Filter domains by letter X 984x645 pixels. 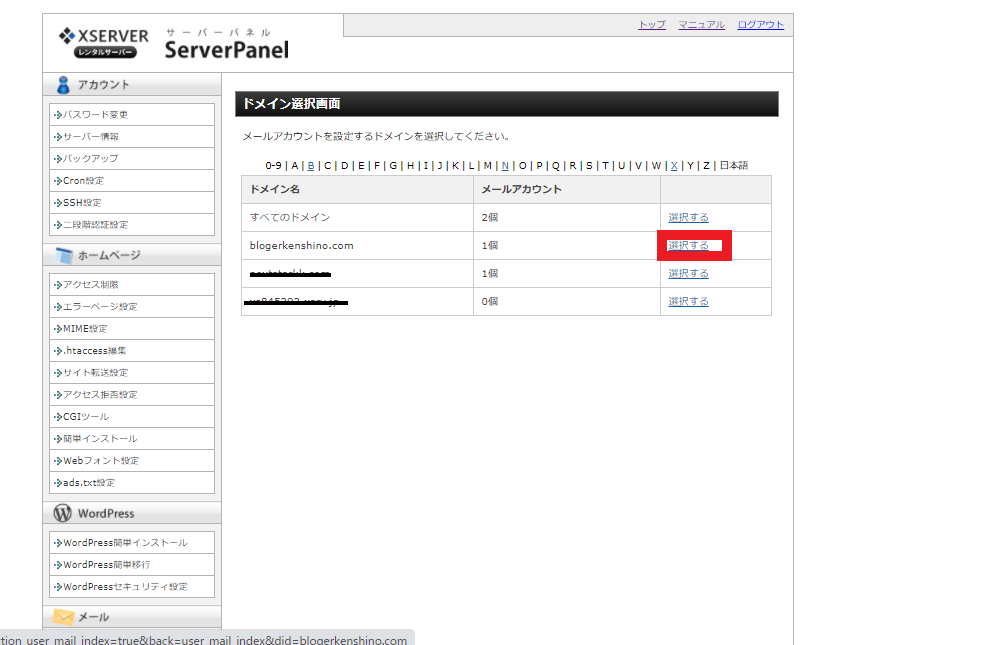click(x=674, y=166)
